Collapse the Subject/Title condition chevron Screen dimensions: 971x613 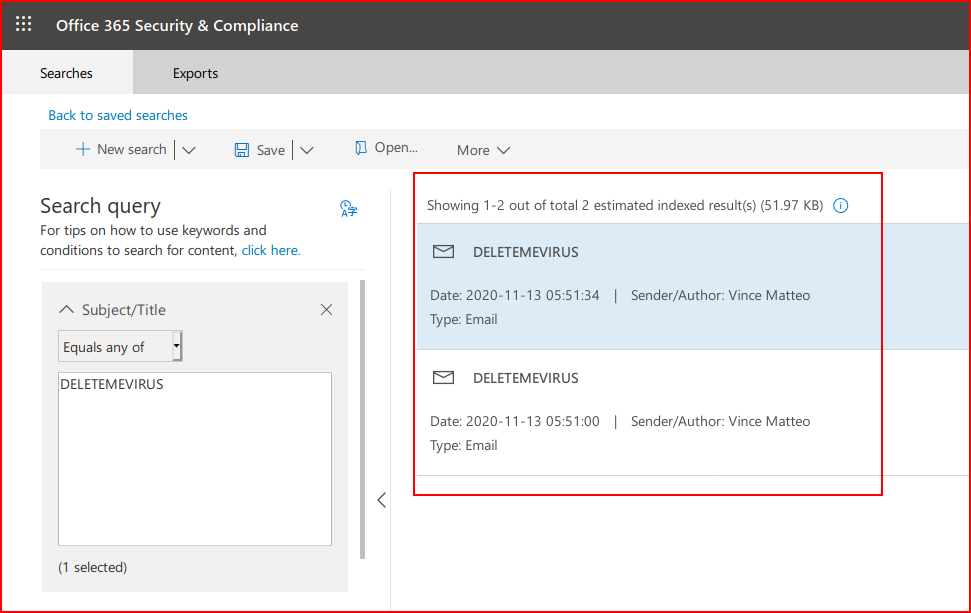click(66, 309)
